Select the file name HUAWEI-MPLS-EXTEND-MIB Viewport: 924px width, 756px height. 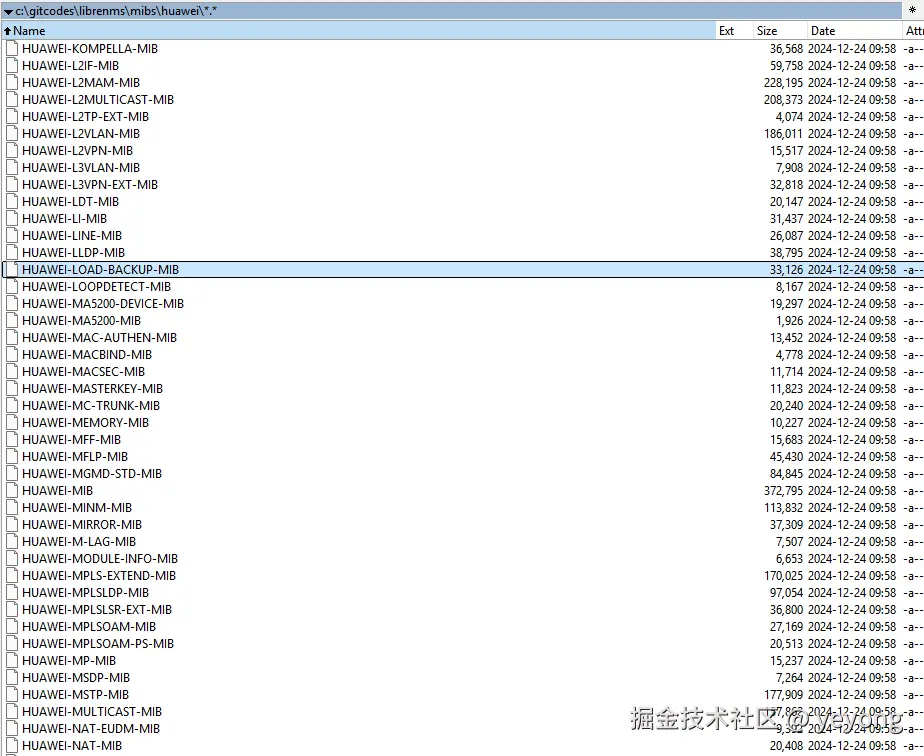pyautogui.click(x=99, y=576)
